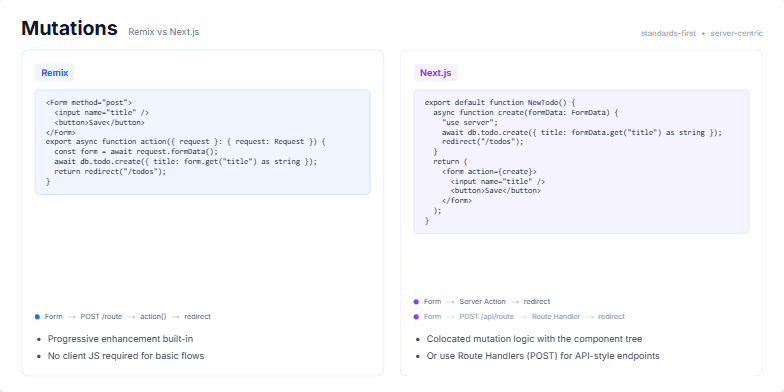Select the Remix badge label
The height and width of the screenshot is (392, 784).
54,72
